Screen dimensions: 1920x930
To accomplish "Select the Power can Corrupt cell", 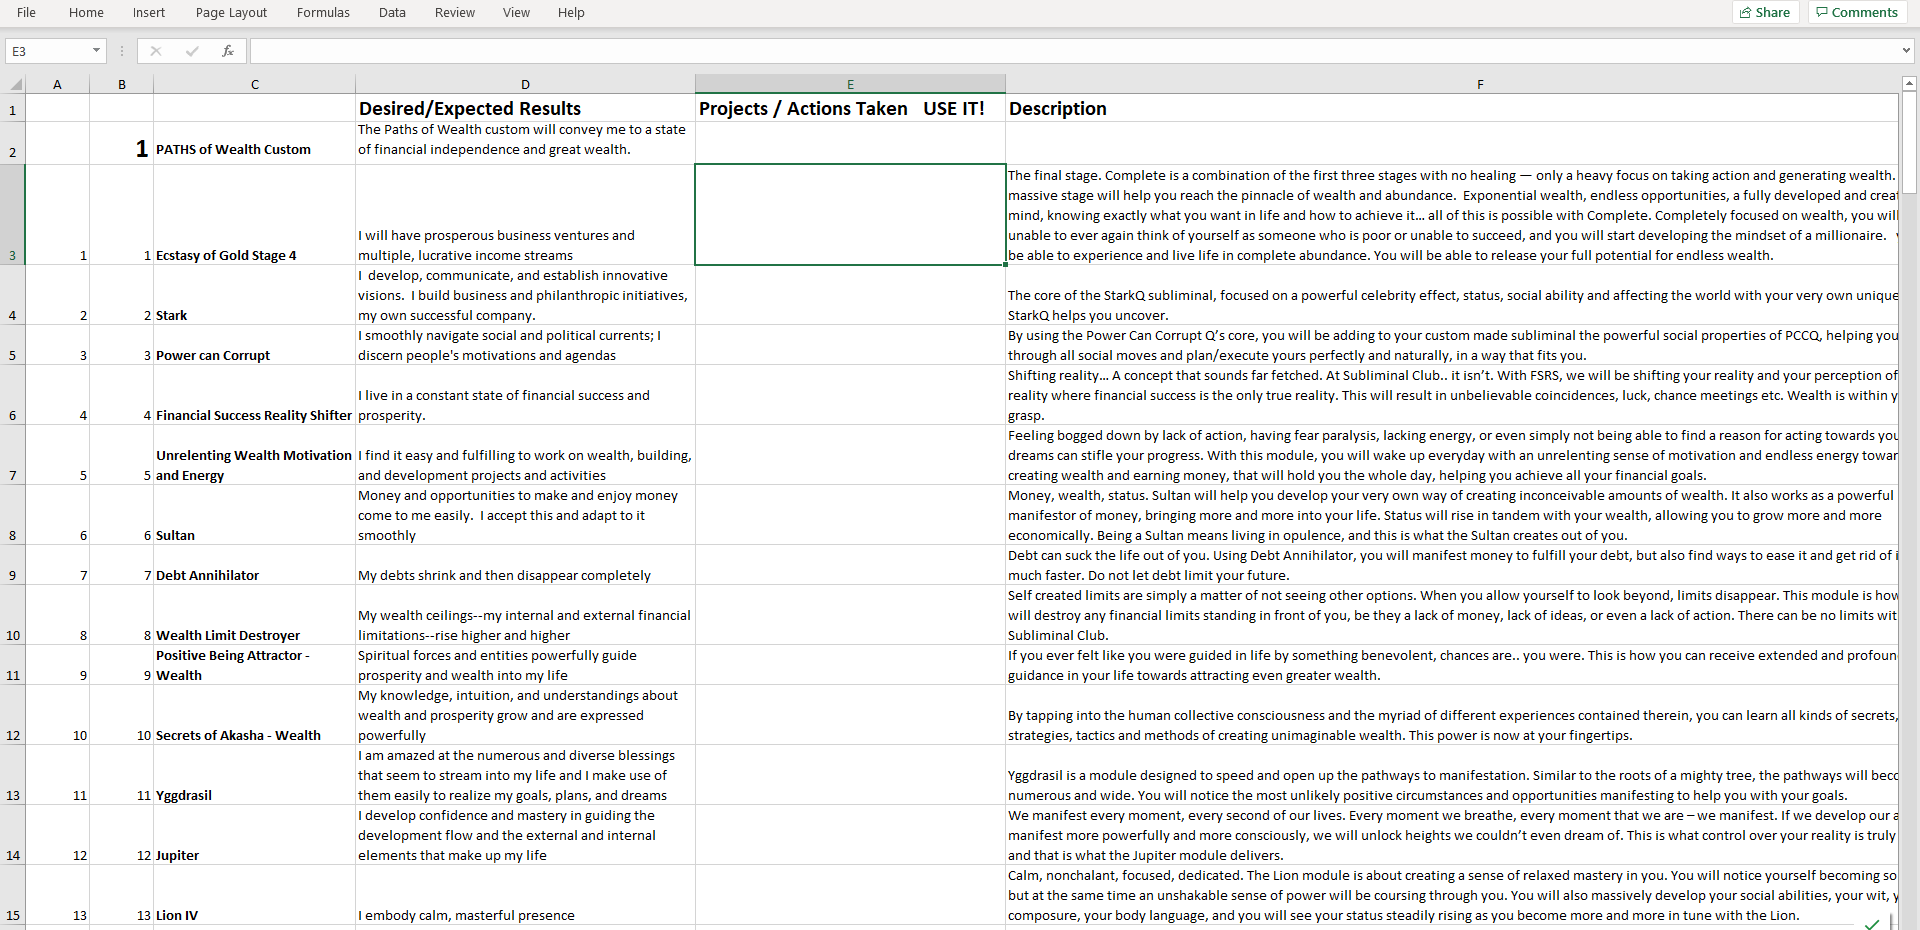I will coord(254,345).
